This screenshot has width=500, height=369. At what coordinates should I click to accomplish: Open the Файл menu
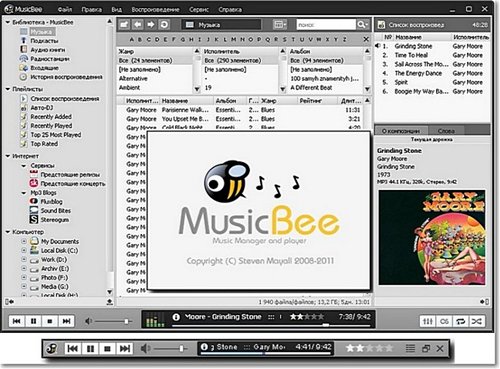click(x=65, y=9)
